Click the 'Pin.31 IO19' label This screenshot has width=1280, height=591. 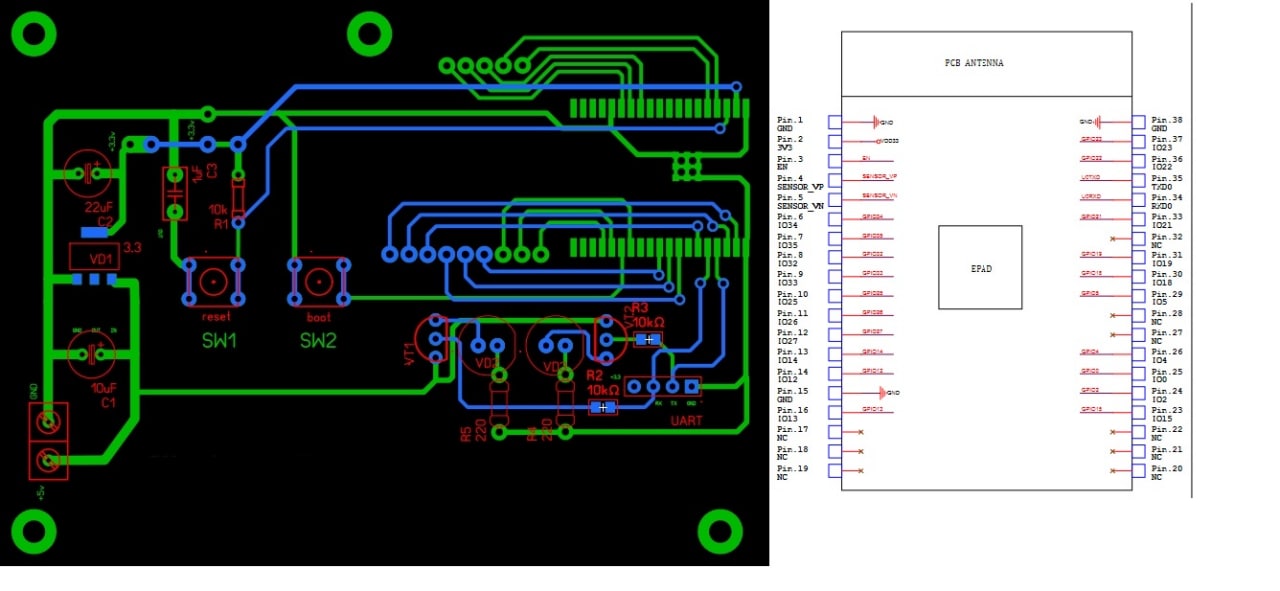click(1167, 259)
